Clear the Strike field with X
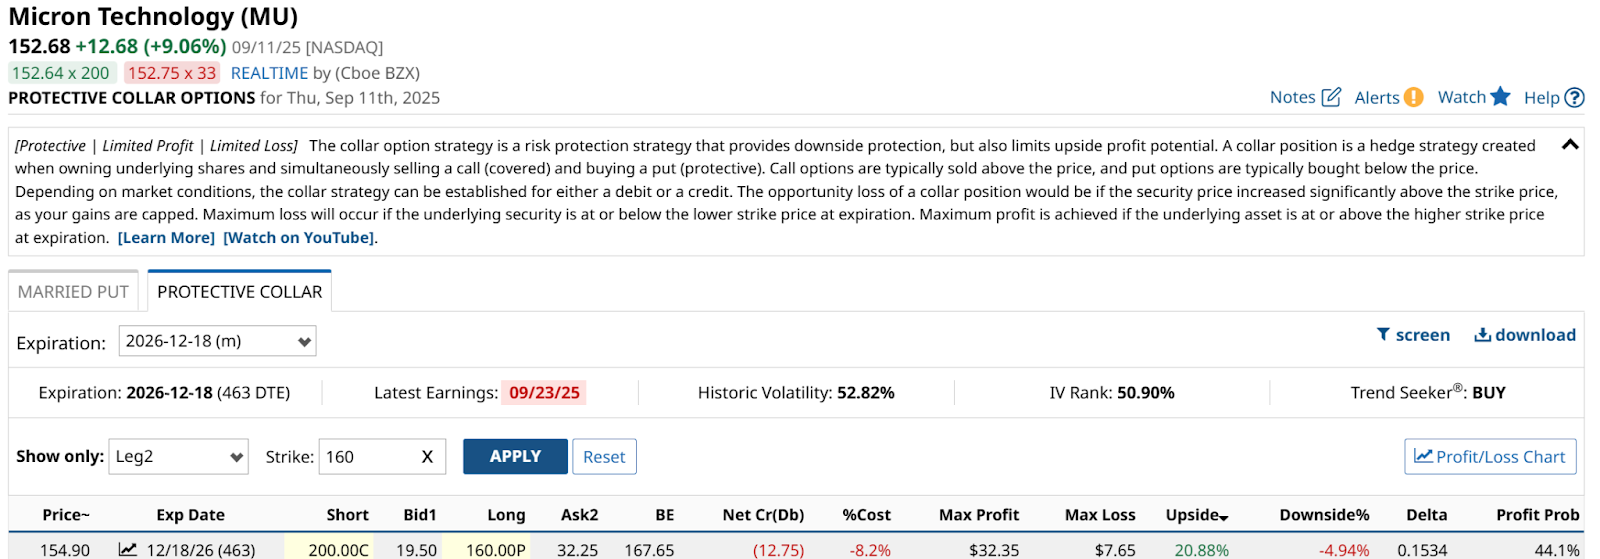The width and height of the screenshot is (1600, 559). coord(427,456)
